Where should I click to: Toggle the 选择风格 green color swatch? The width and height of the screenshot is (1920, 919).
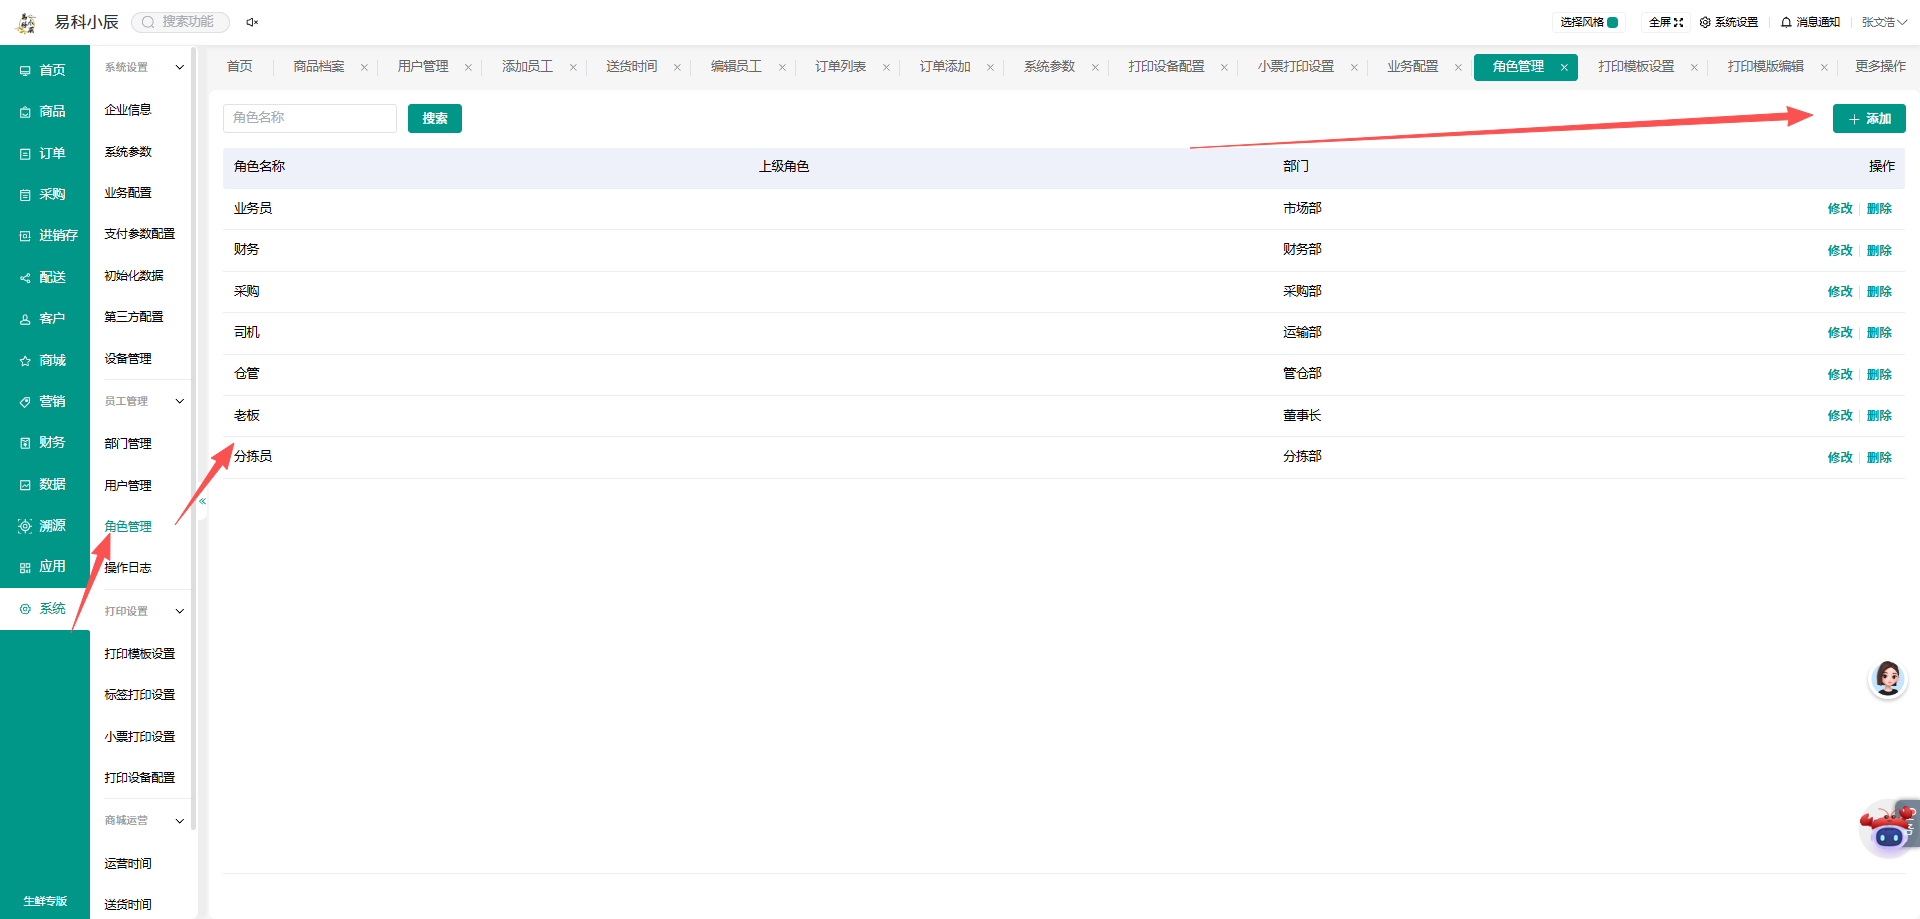coord(1612,22)
